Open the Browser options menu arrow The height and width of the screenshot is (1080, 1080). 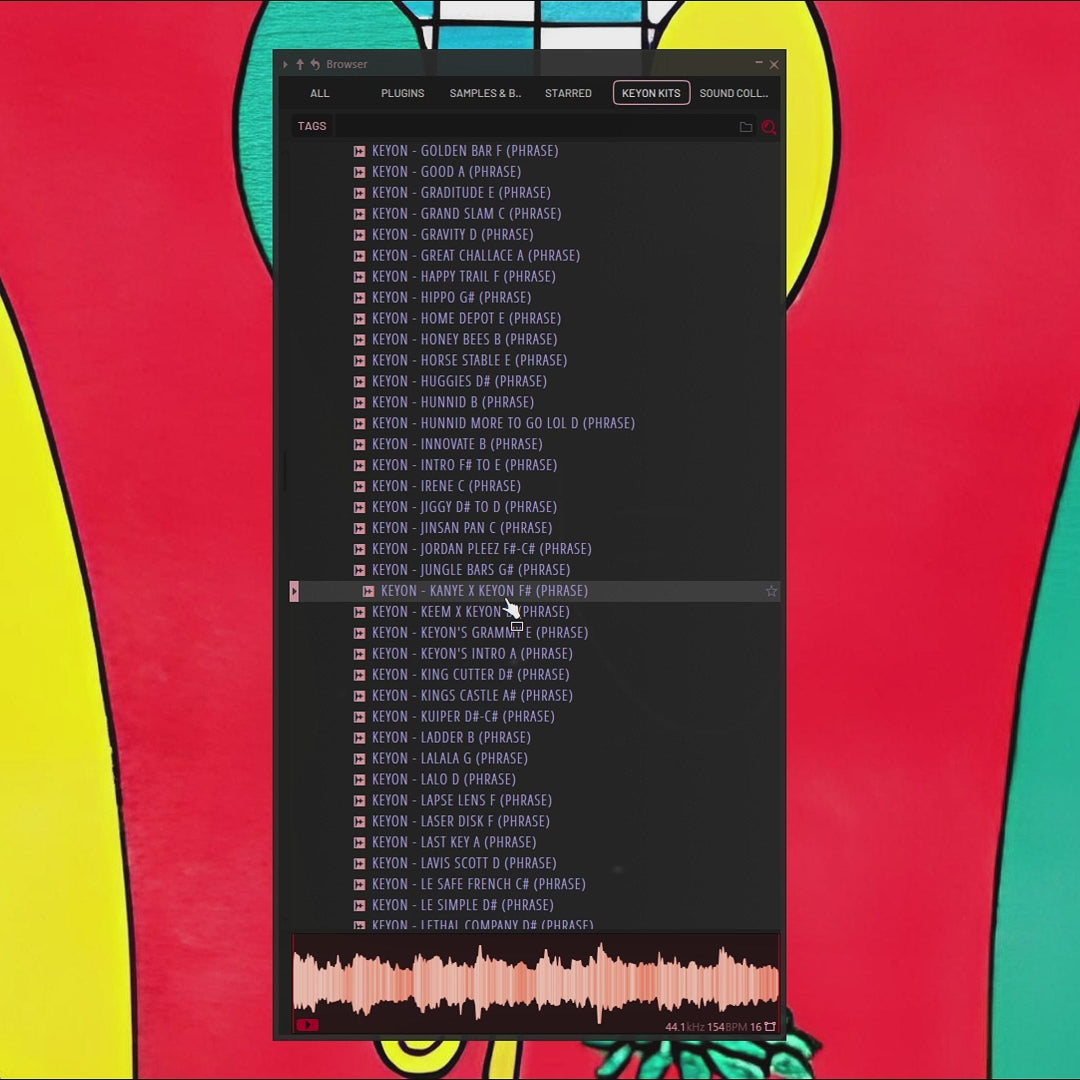pos(285,65)
